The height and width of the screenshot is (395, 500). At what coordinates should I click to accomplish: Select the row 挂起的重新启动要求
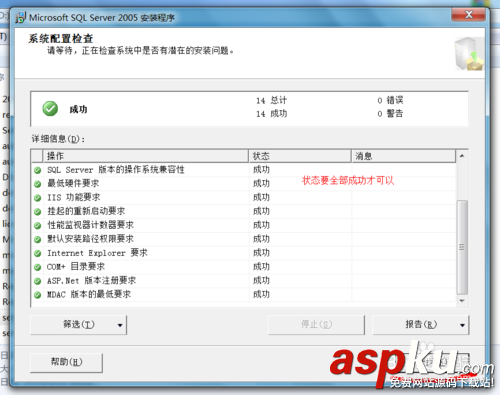pos(243,211)
